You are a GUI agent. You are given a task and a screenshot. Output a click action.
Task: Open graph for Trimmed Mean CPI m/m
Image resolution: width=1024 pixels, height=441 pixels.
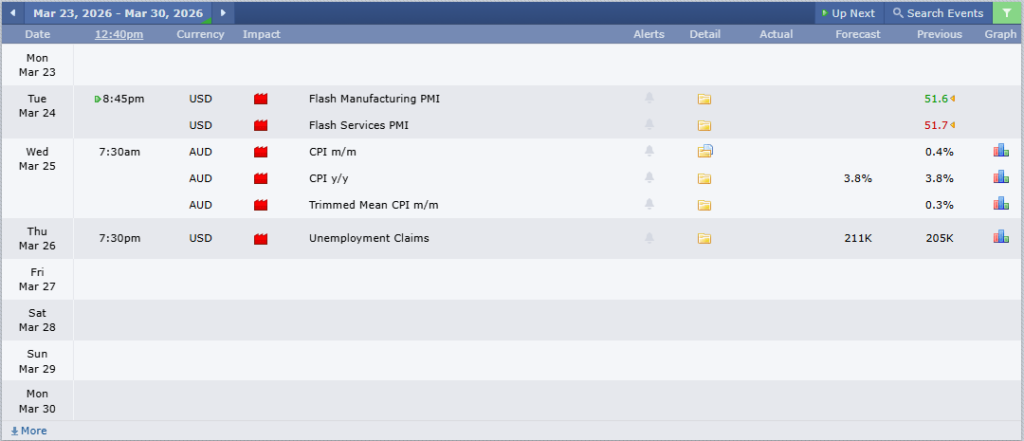1000,204
